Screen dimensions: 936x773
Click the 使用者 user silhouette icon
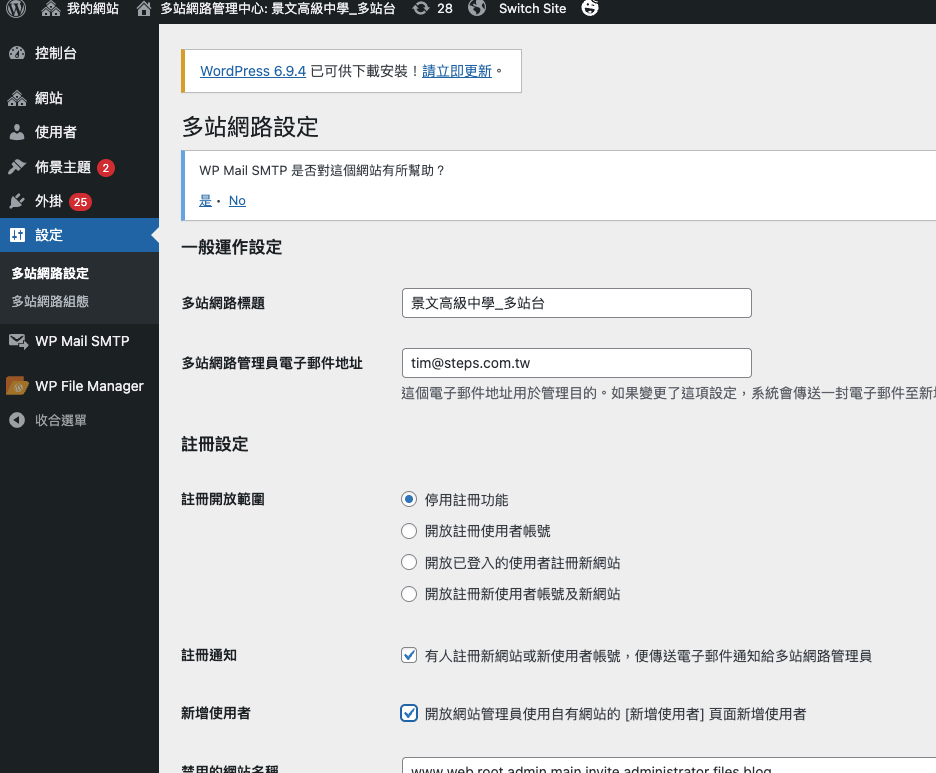click(x=17, y=132)
